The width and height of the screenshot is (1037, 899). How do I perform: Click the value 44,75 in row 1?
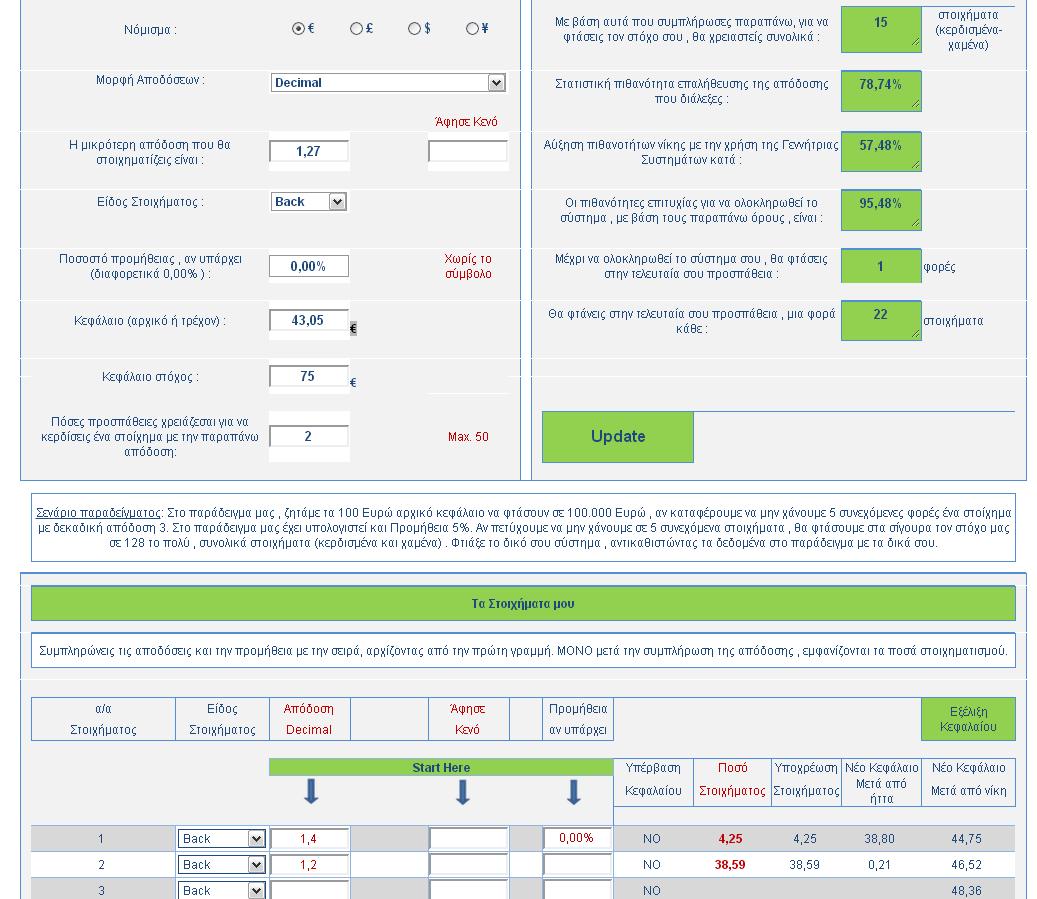[x=966, y=839]
